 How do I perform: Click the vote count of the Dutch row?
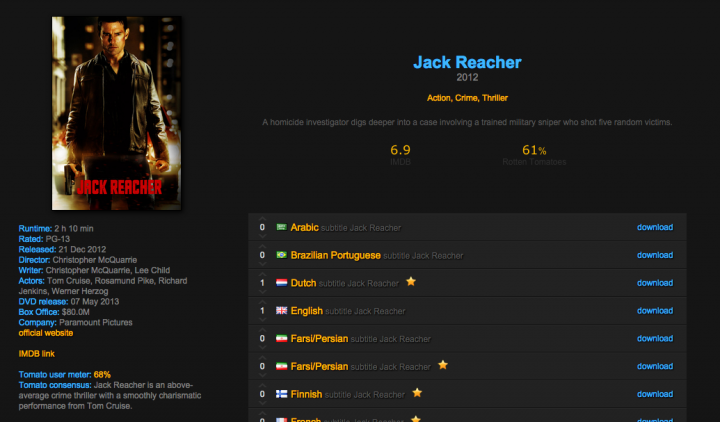[262, 283]
